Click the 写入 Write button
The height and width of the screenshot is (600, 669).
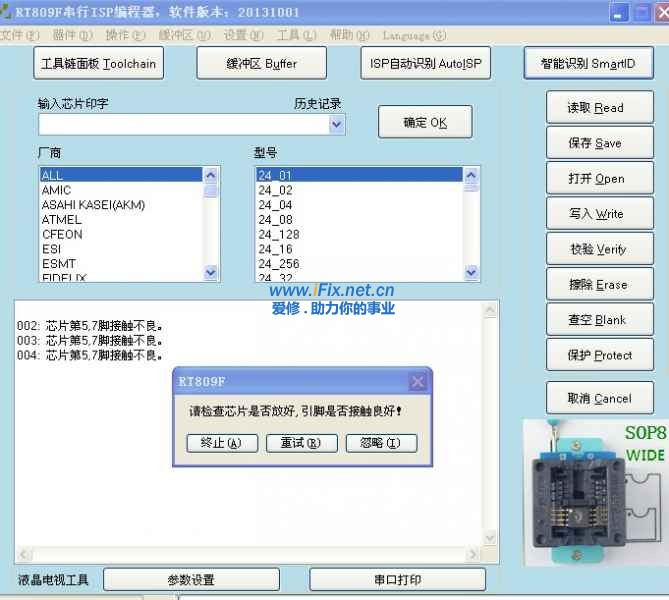click(600, 214)
